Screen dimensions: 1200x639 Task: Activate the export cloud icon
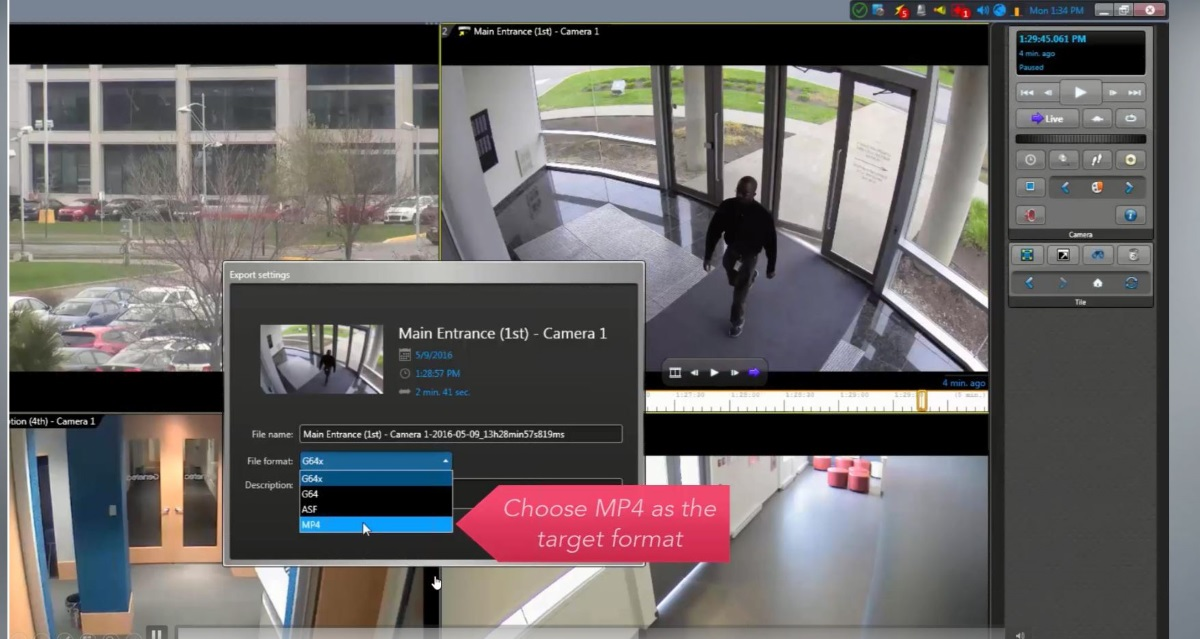pyautogui.click(x=1095, y=118)
